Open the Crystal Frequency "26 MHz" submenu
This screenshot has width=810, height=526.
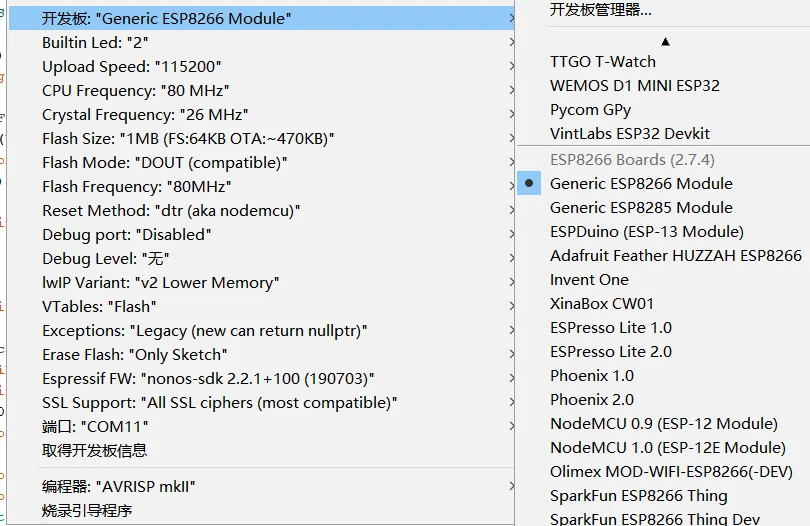tap(261, 115)
